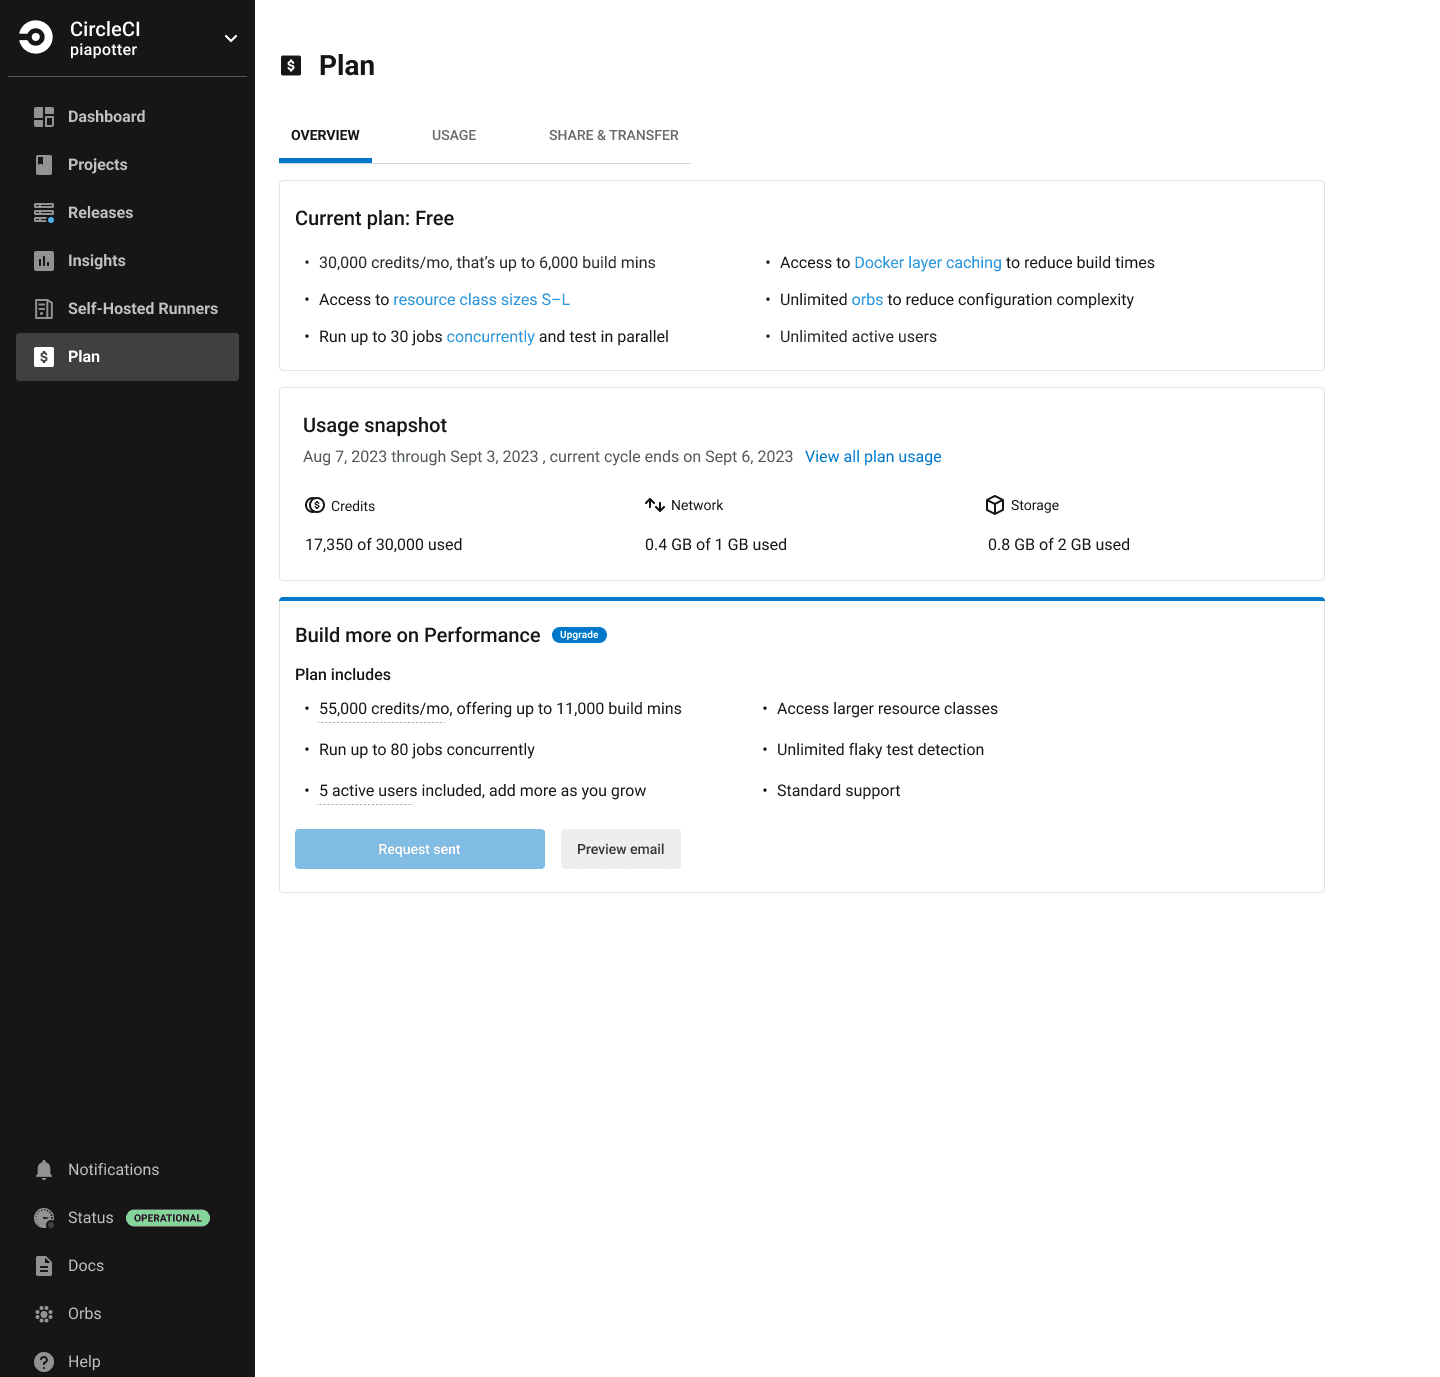Click the resource class sizes S–L link

tap(481, 300)
